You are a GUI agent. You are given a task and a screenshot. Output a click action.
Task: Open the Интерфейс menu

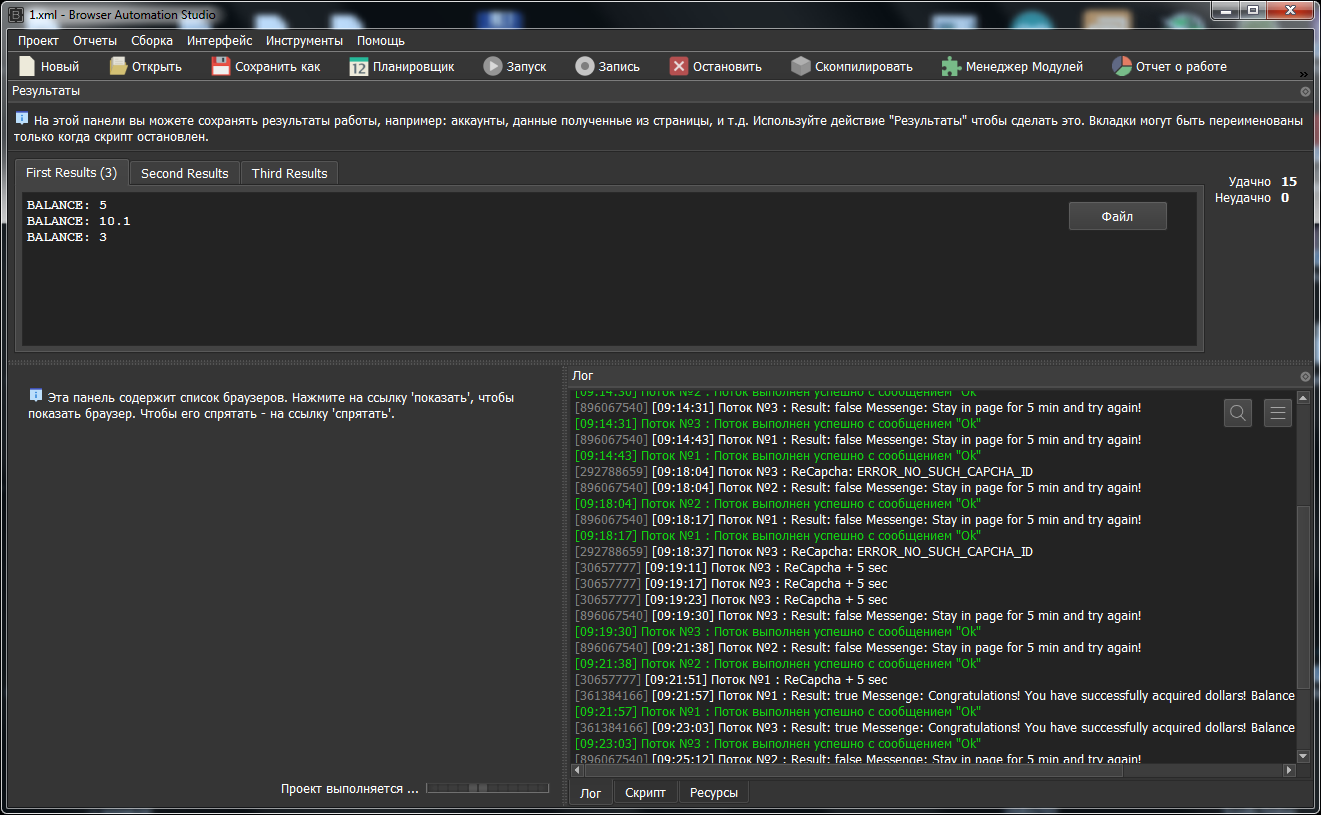[x=219, y=41]
